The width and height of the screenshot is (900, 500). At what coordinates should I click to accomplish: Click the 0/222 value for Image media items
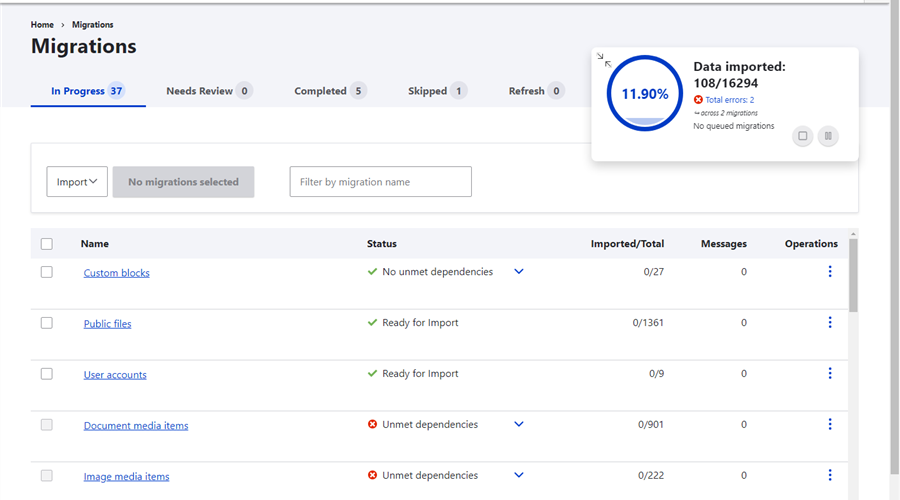(x=651, y=475)
